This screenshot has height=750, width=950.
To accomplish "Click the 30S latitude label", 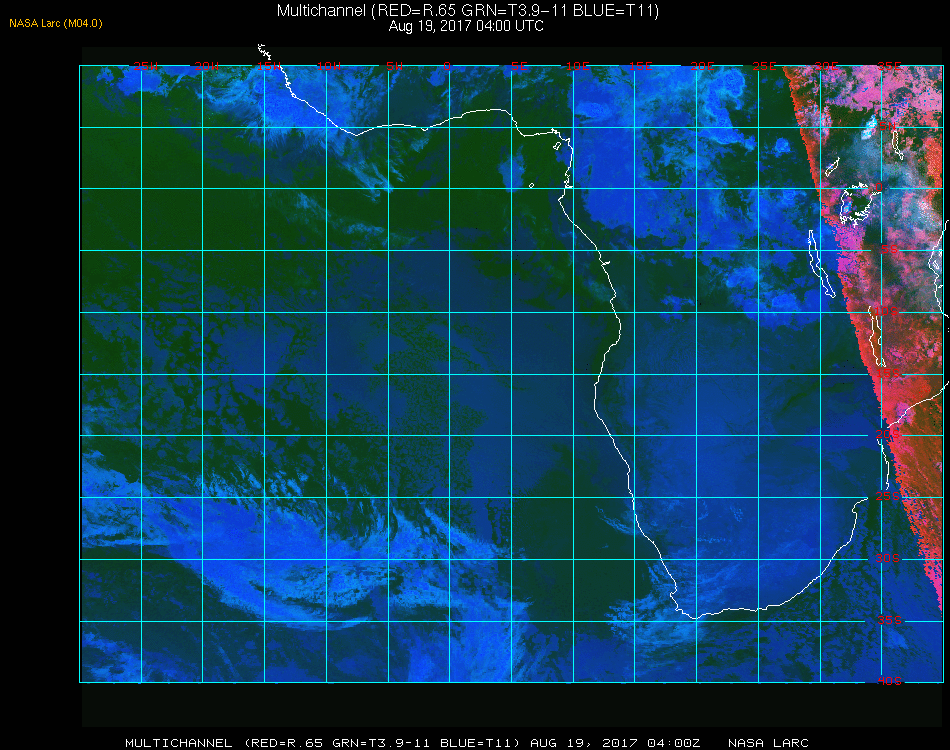I will click(x=887, y=558).
